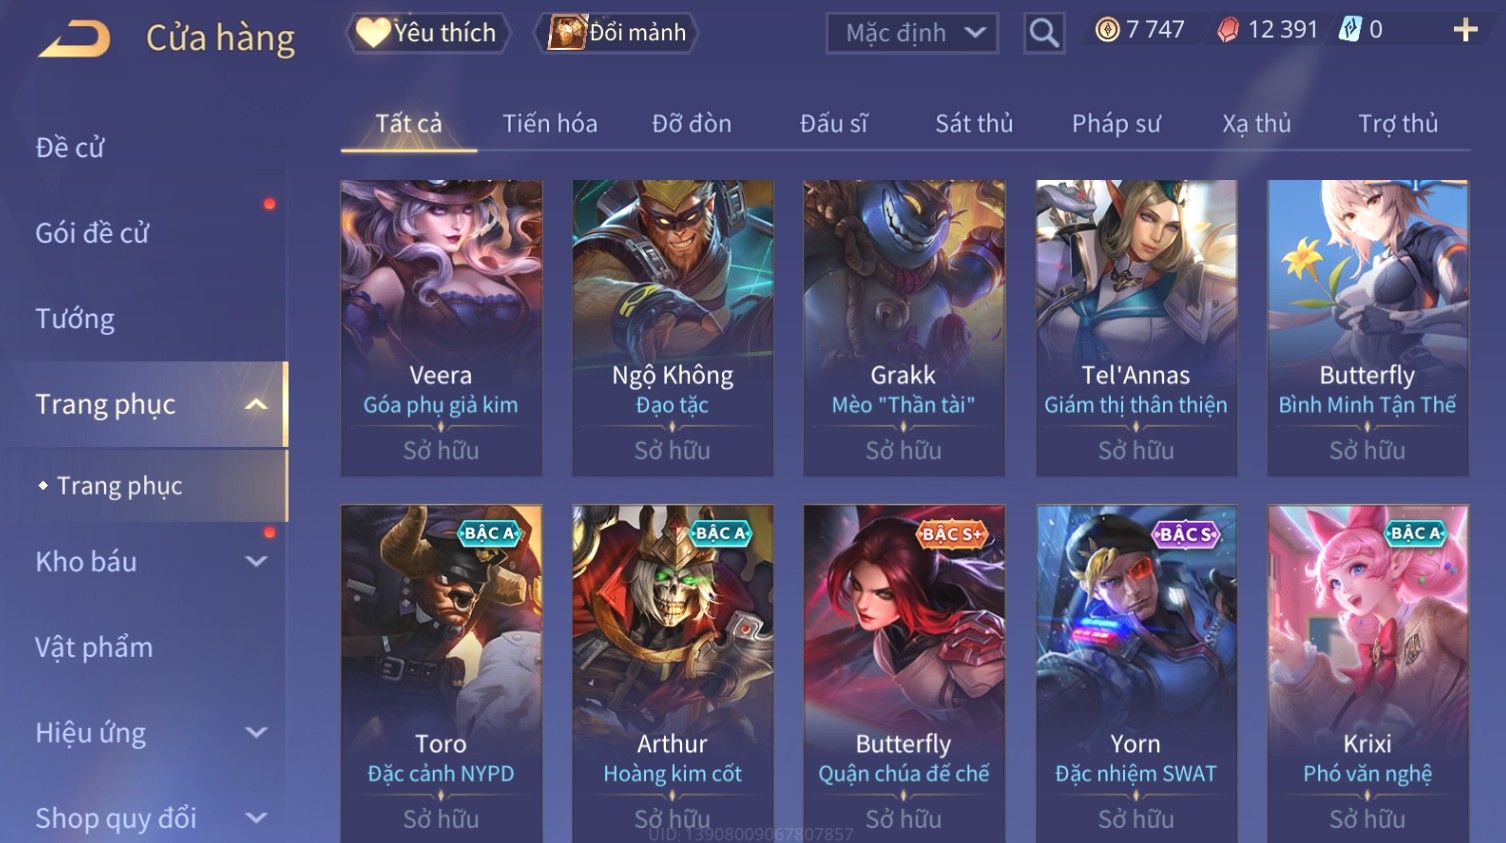
Task: Open Tướng in the sidebar
Action: click(75, 319)
